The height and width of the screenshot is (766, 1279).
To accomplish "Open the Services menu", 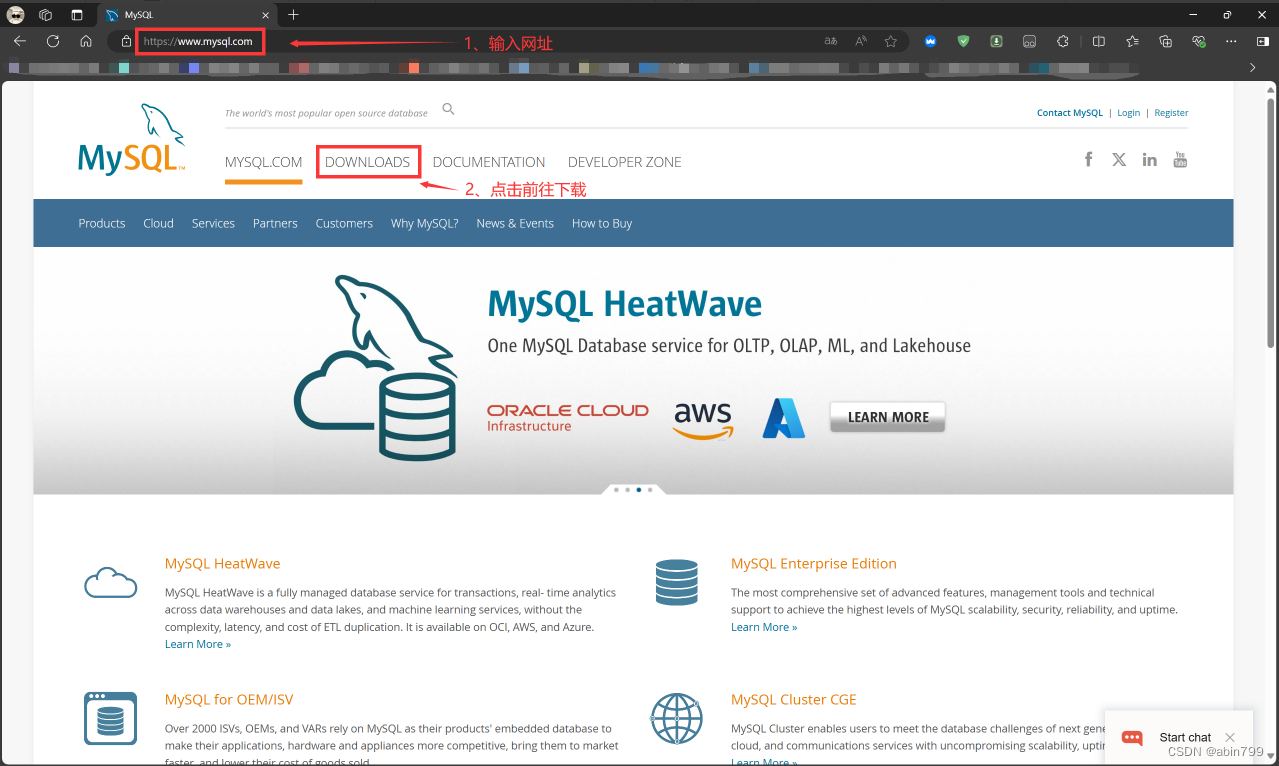I will (x=213, y=223).
